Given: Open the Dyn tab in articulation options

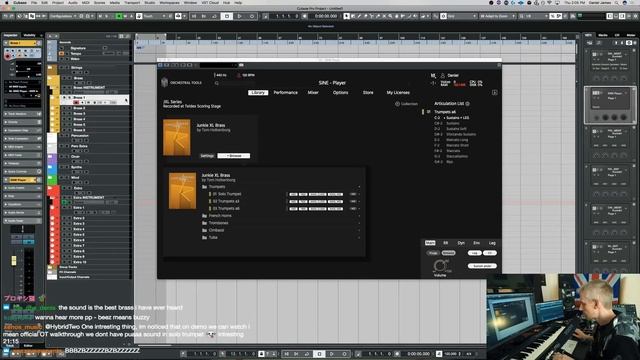Looking at the screenshot, I should (461, 243).
